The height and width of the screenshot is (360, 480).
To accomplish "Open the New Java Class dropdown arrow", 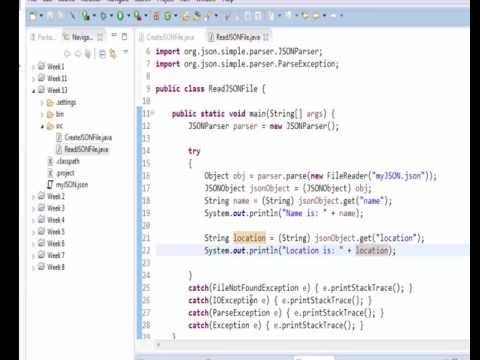I will [176, 16].
